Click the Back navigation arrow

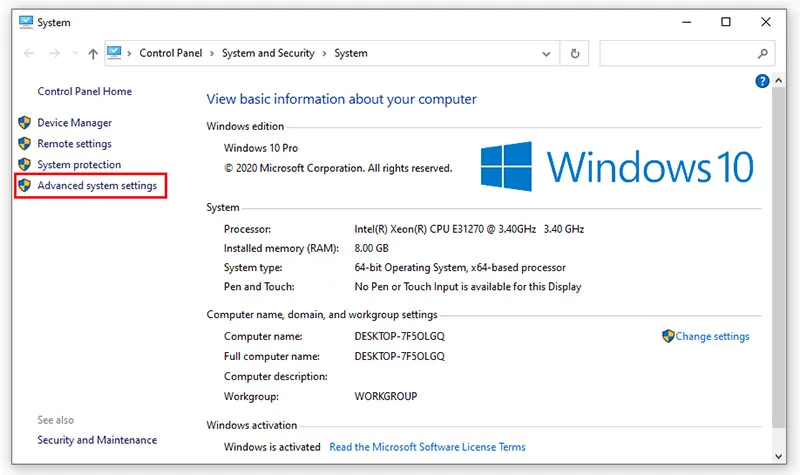click(x=29, y=53)
